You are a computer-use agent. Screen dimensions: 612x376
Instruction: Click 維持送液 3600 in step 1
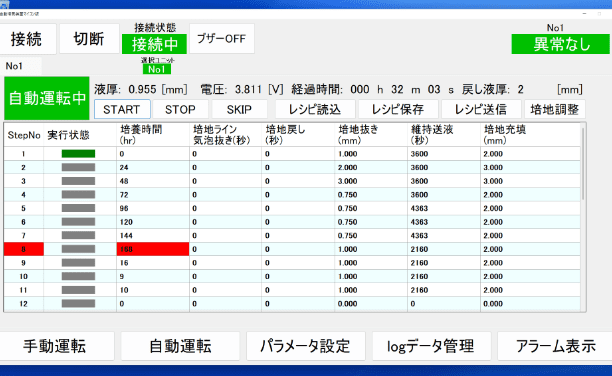[x=444, y=154]
